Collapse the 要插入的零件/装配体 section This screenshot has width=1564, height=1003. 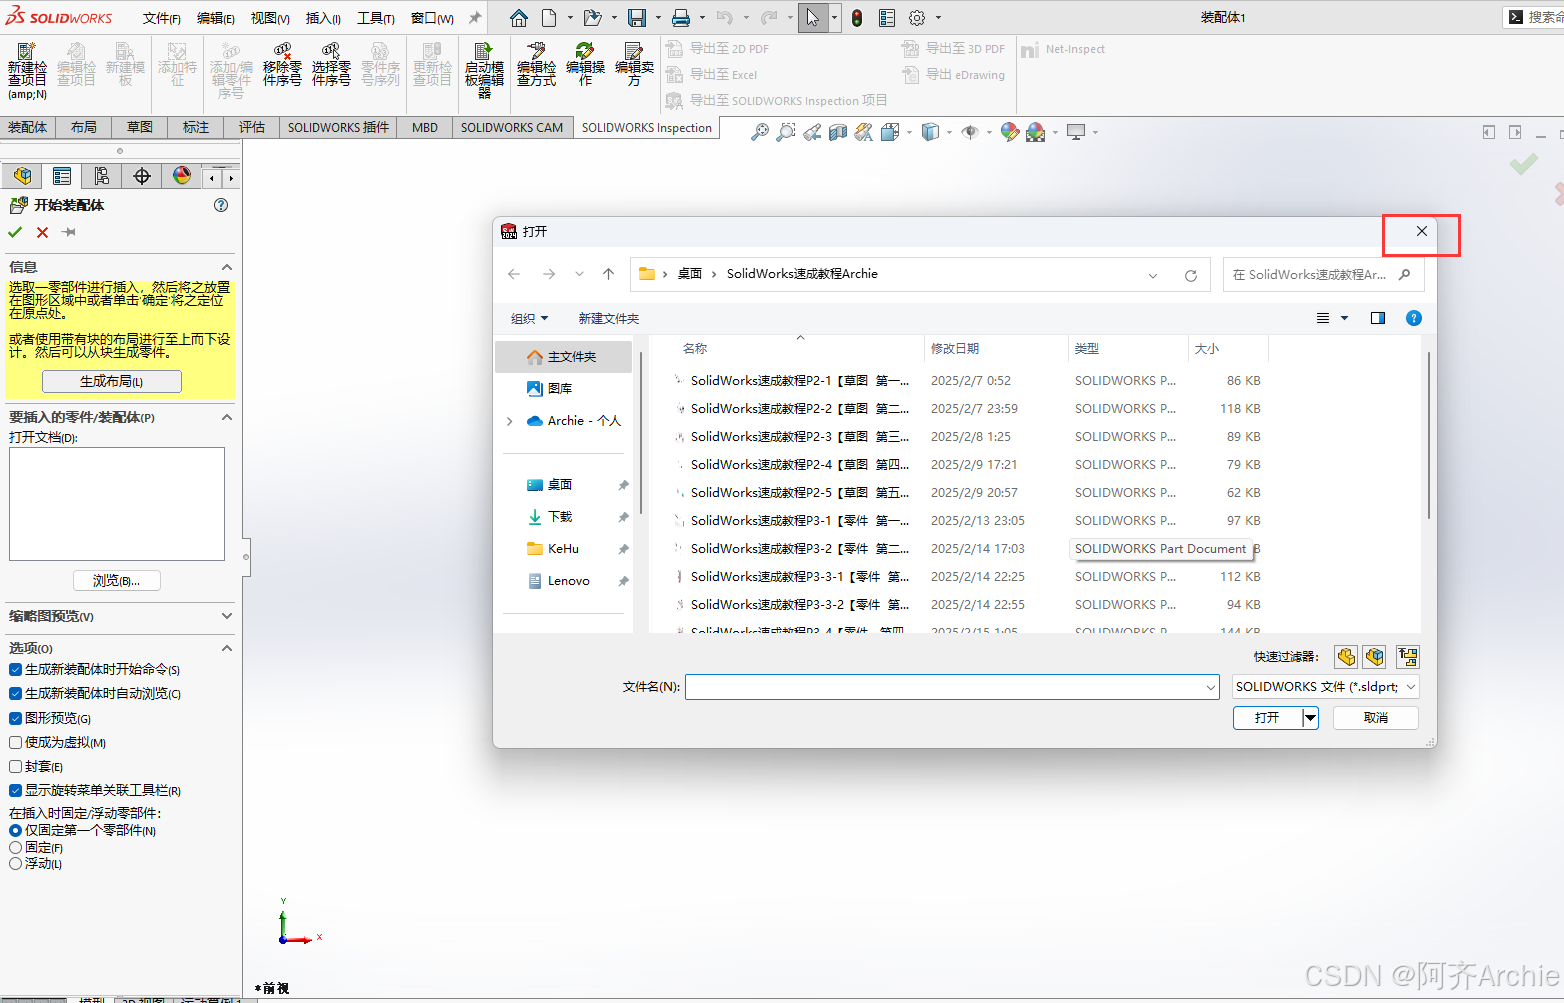click(227, 417)
